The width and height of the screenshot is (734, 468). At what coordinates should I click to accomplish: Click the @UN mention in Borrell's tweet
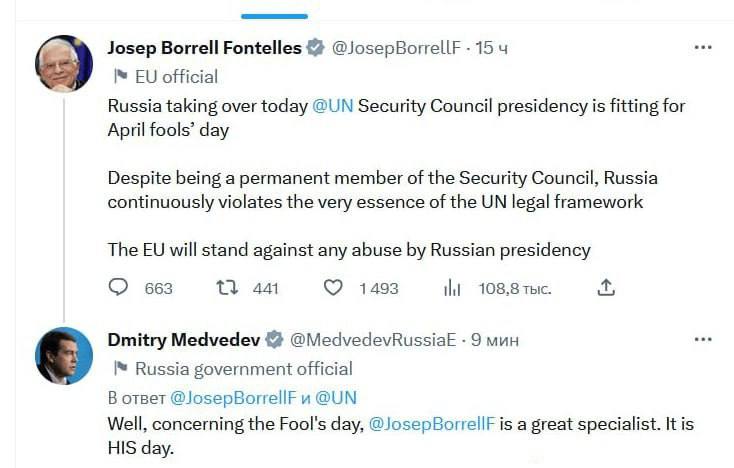pyautogui.click(x=333, y=106)
